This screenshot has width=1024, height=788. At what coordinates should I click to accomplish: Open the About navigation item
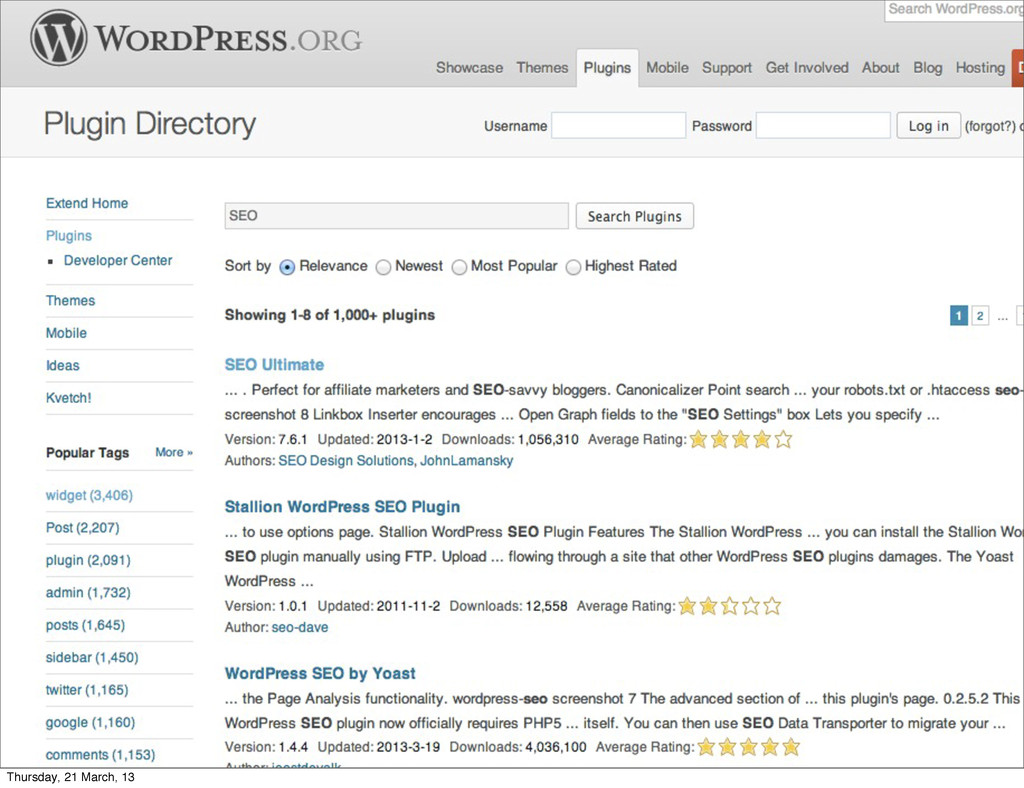(x=880, y=68)
